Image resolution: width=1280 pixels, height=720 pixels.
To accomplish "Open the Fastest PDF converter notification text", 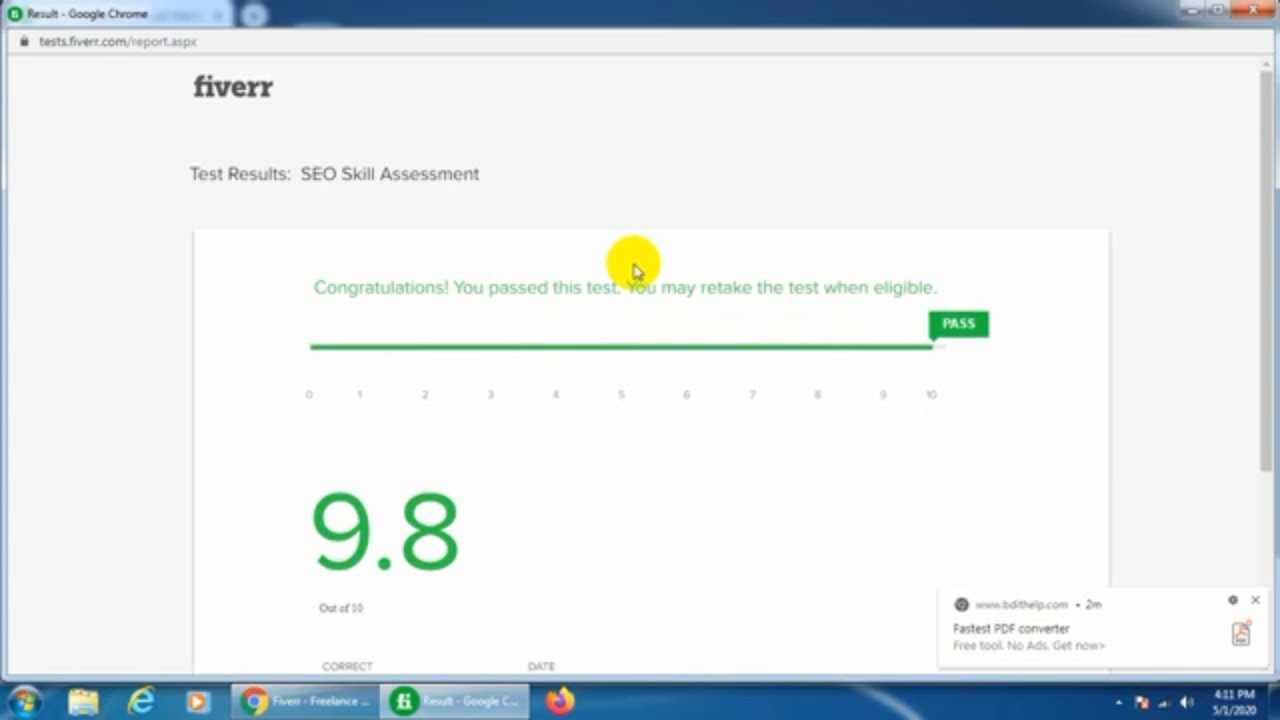I will click(x=1011, y=629).
